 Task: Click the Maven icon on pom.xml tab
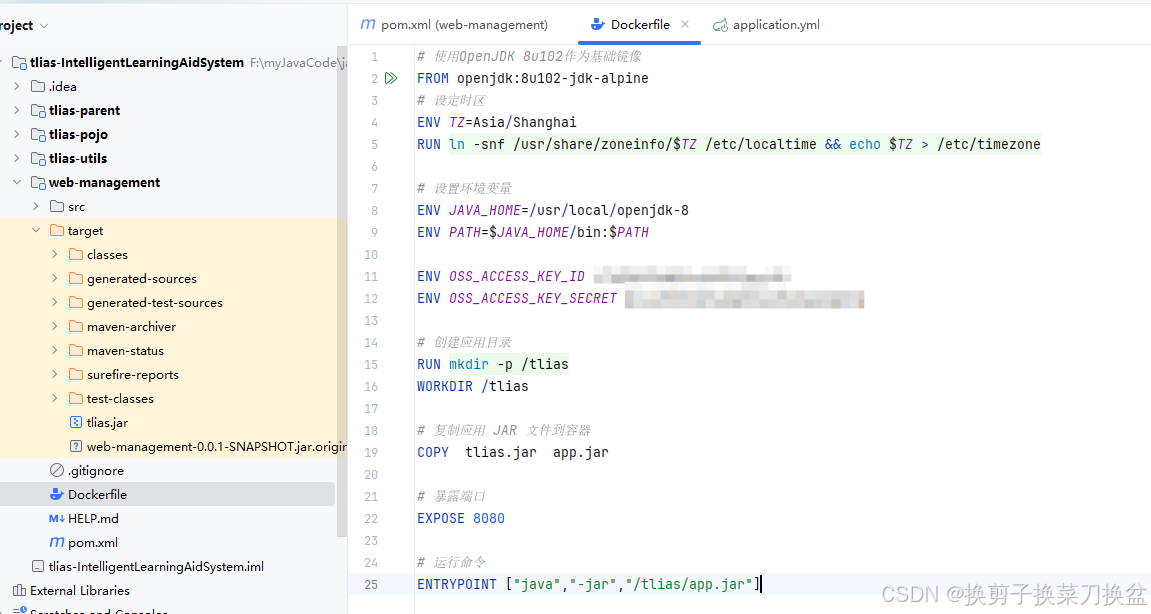pyautogui.click(x=369, y=24)
